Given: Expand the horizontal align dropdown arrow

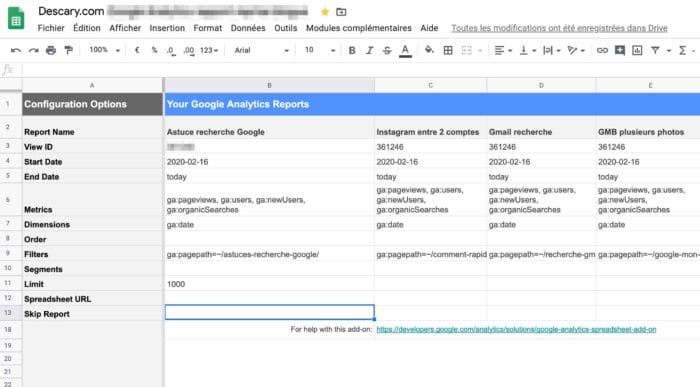Looking at the screenshot, I should click(x=510, y=51).
